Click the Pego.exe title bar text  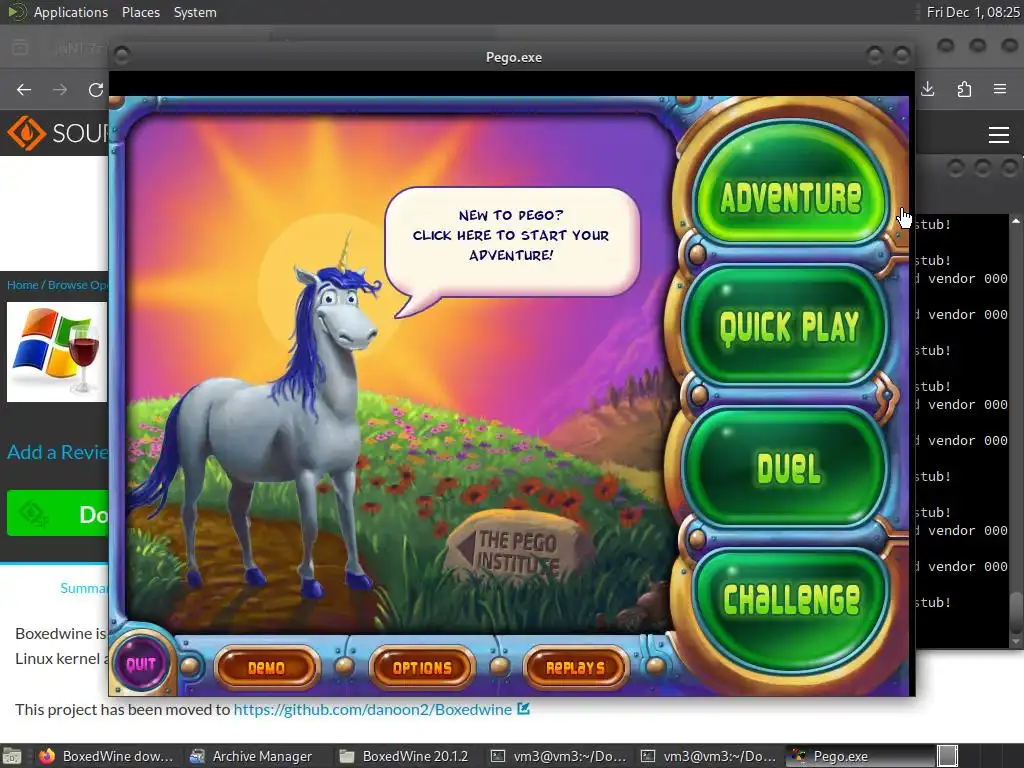tap(513, 57)
